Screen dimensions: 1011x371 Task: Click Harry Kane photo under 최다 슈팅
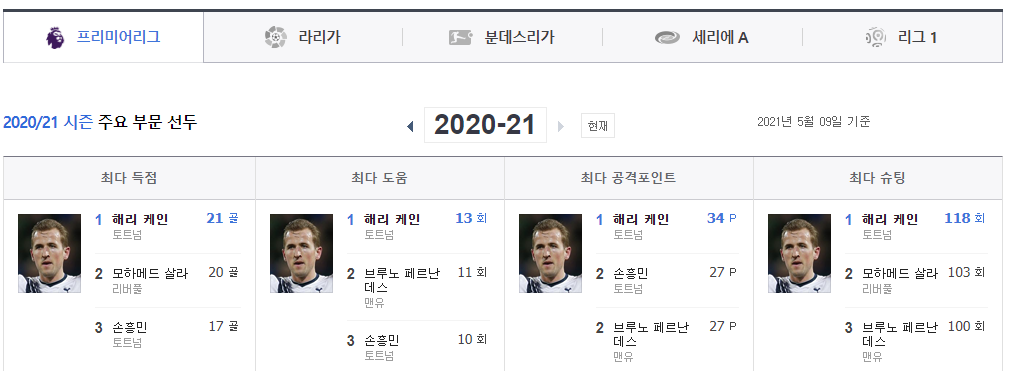point(800,254)
